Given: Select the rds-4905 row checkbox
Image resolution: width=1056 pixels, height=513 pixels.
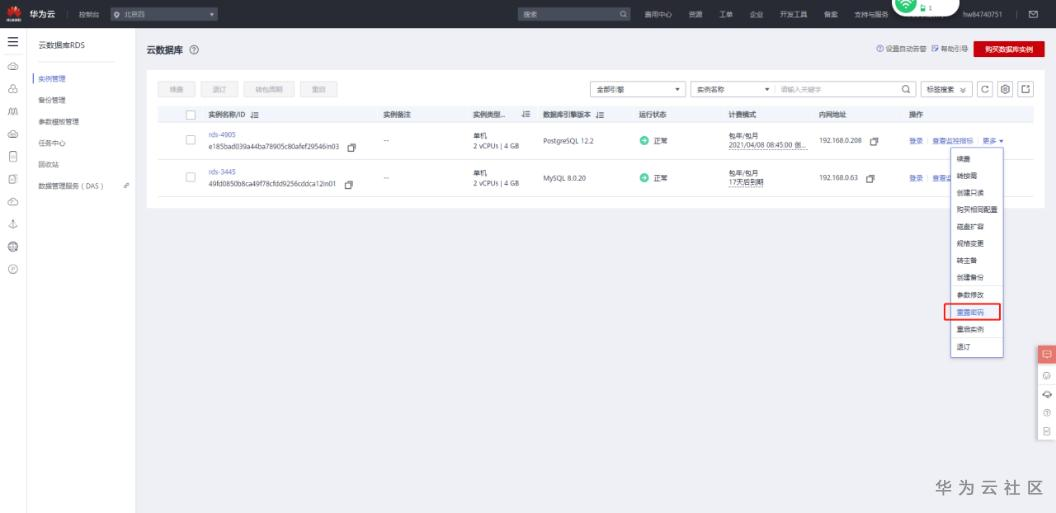Looking at the screenshot, I should pos(191,140).
